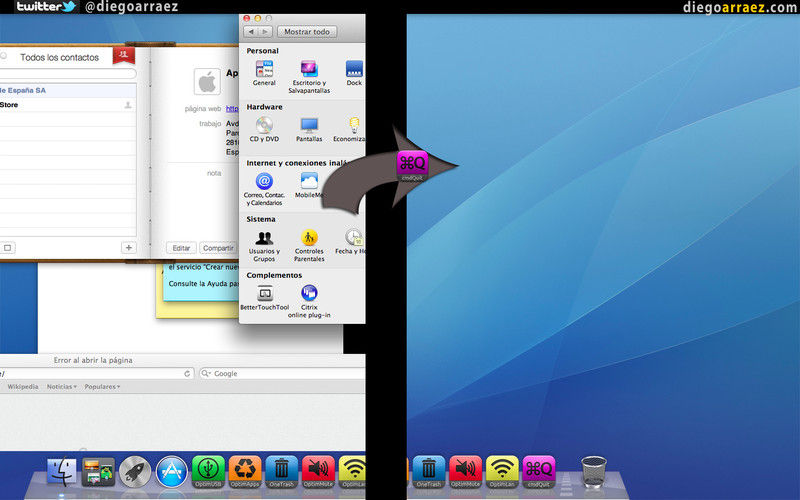Screen dimensions: 800x500
Task: Open CD y DVD preferences
Action: pos(264,130)
